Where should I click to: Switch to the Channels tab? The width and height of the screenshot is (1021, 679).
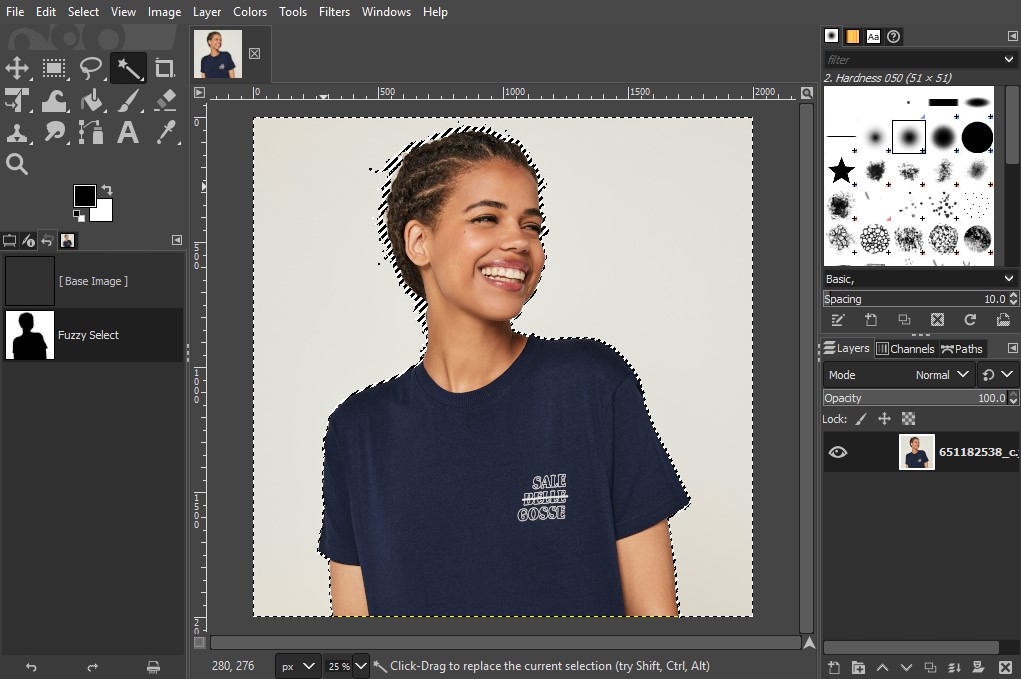pos(905,348)
